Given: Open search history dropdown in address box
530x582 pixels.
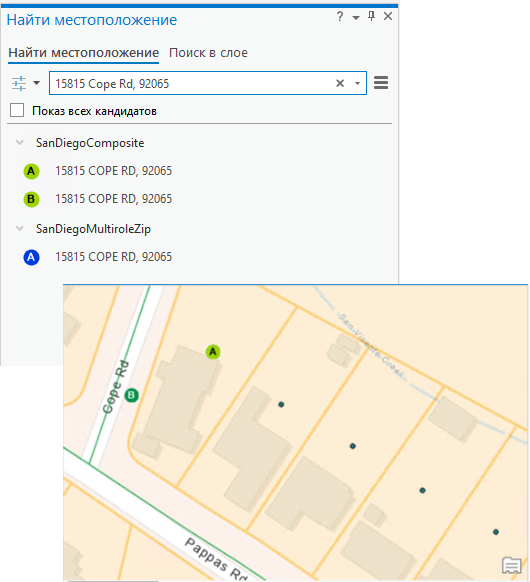Looking at the screenshot, I should tap(357, 84).
